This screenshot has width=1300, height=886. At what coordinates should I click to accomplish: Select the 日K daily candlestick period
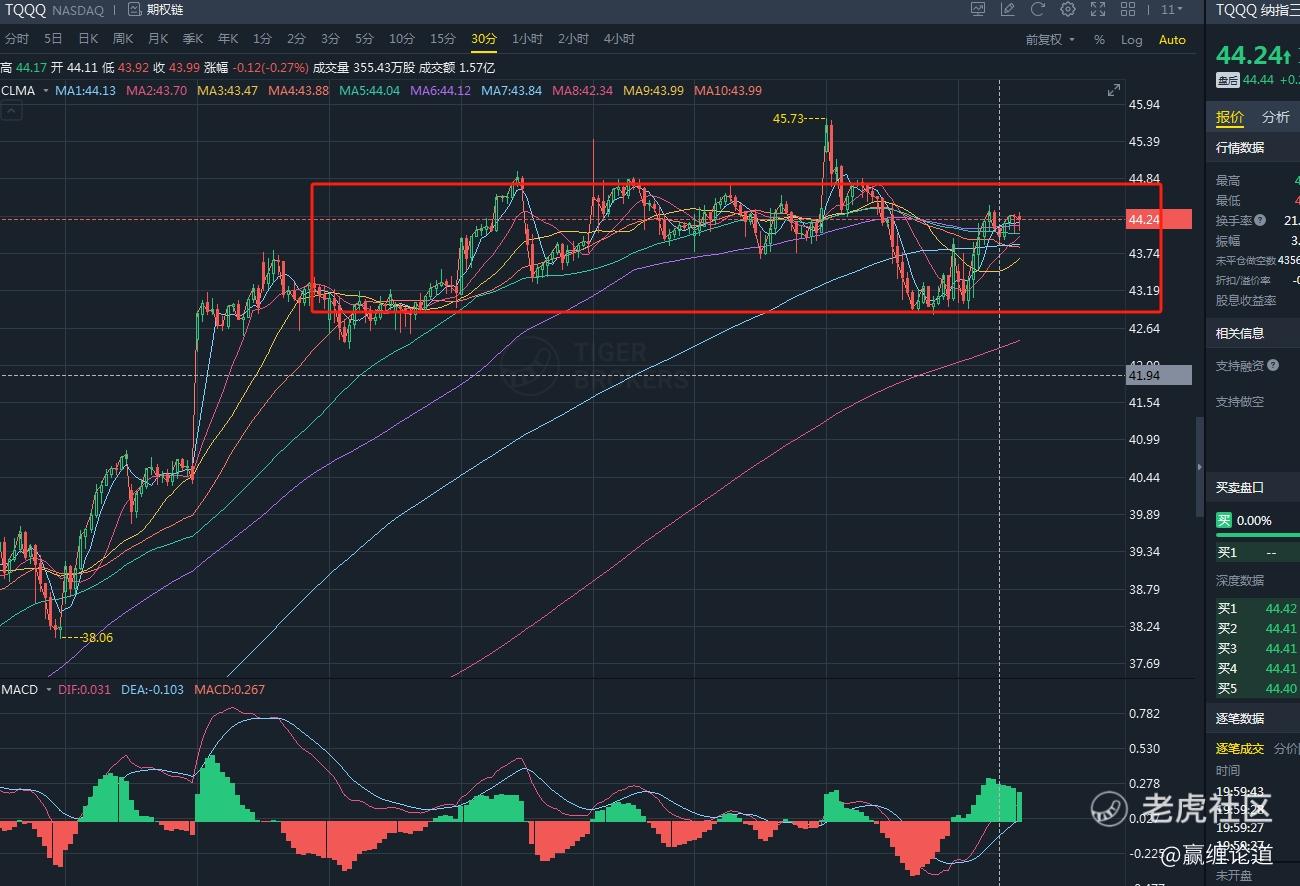[x=88, y=39]
